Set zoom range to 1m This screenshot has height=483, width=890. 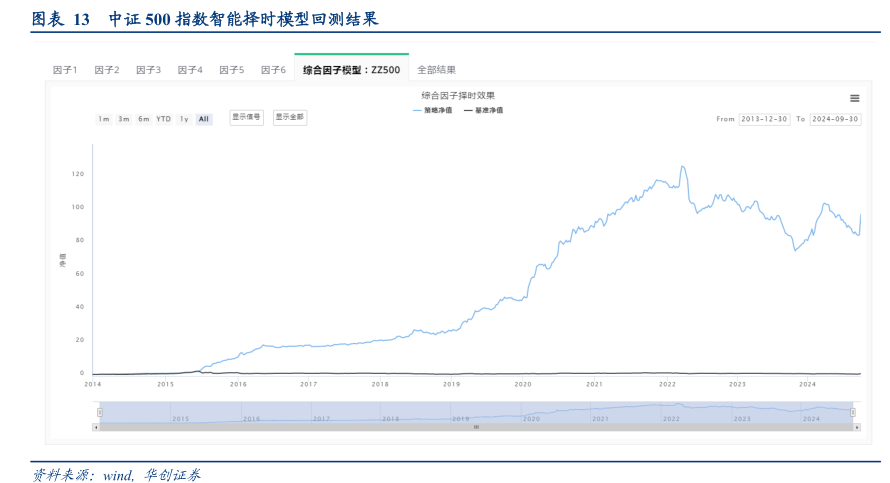click(103, 119)
